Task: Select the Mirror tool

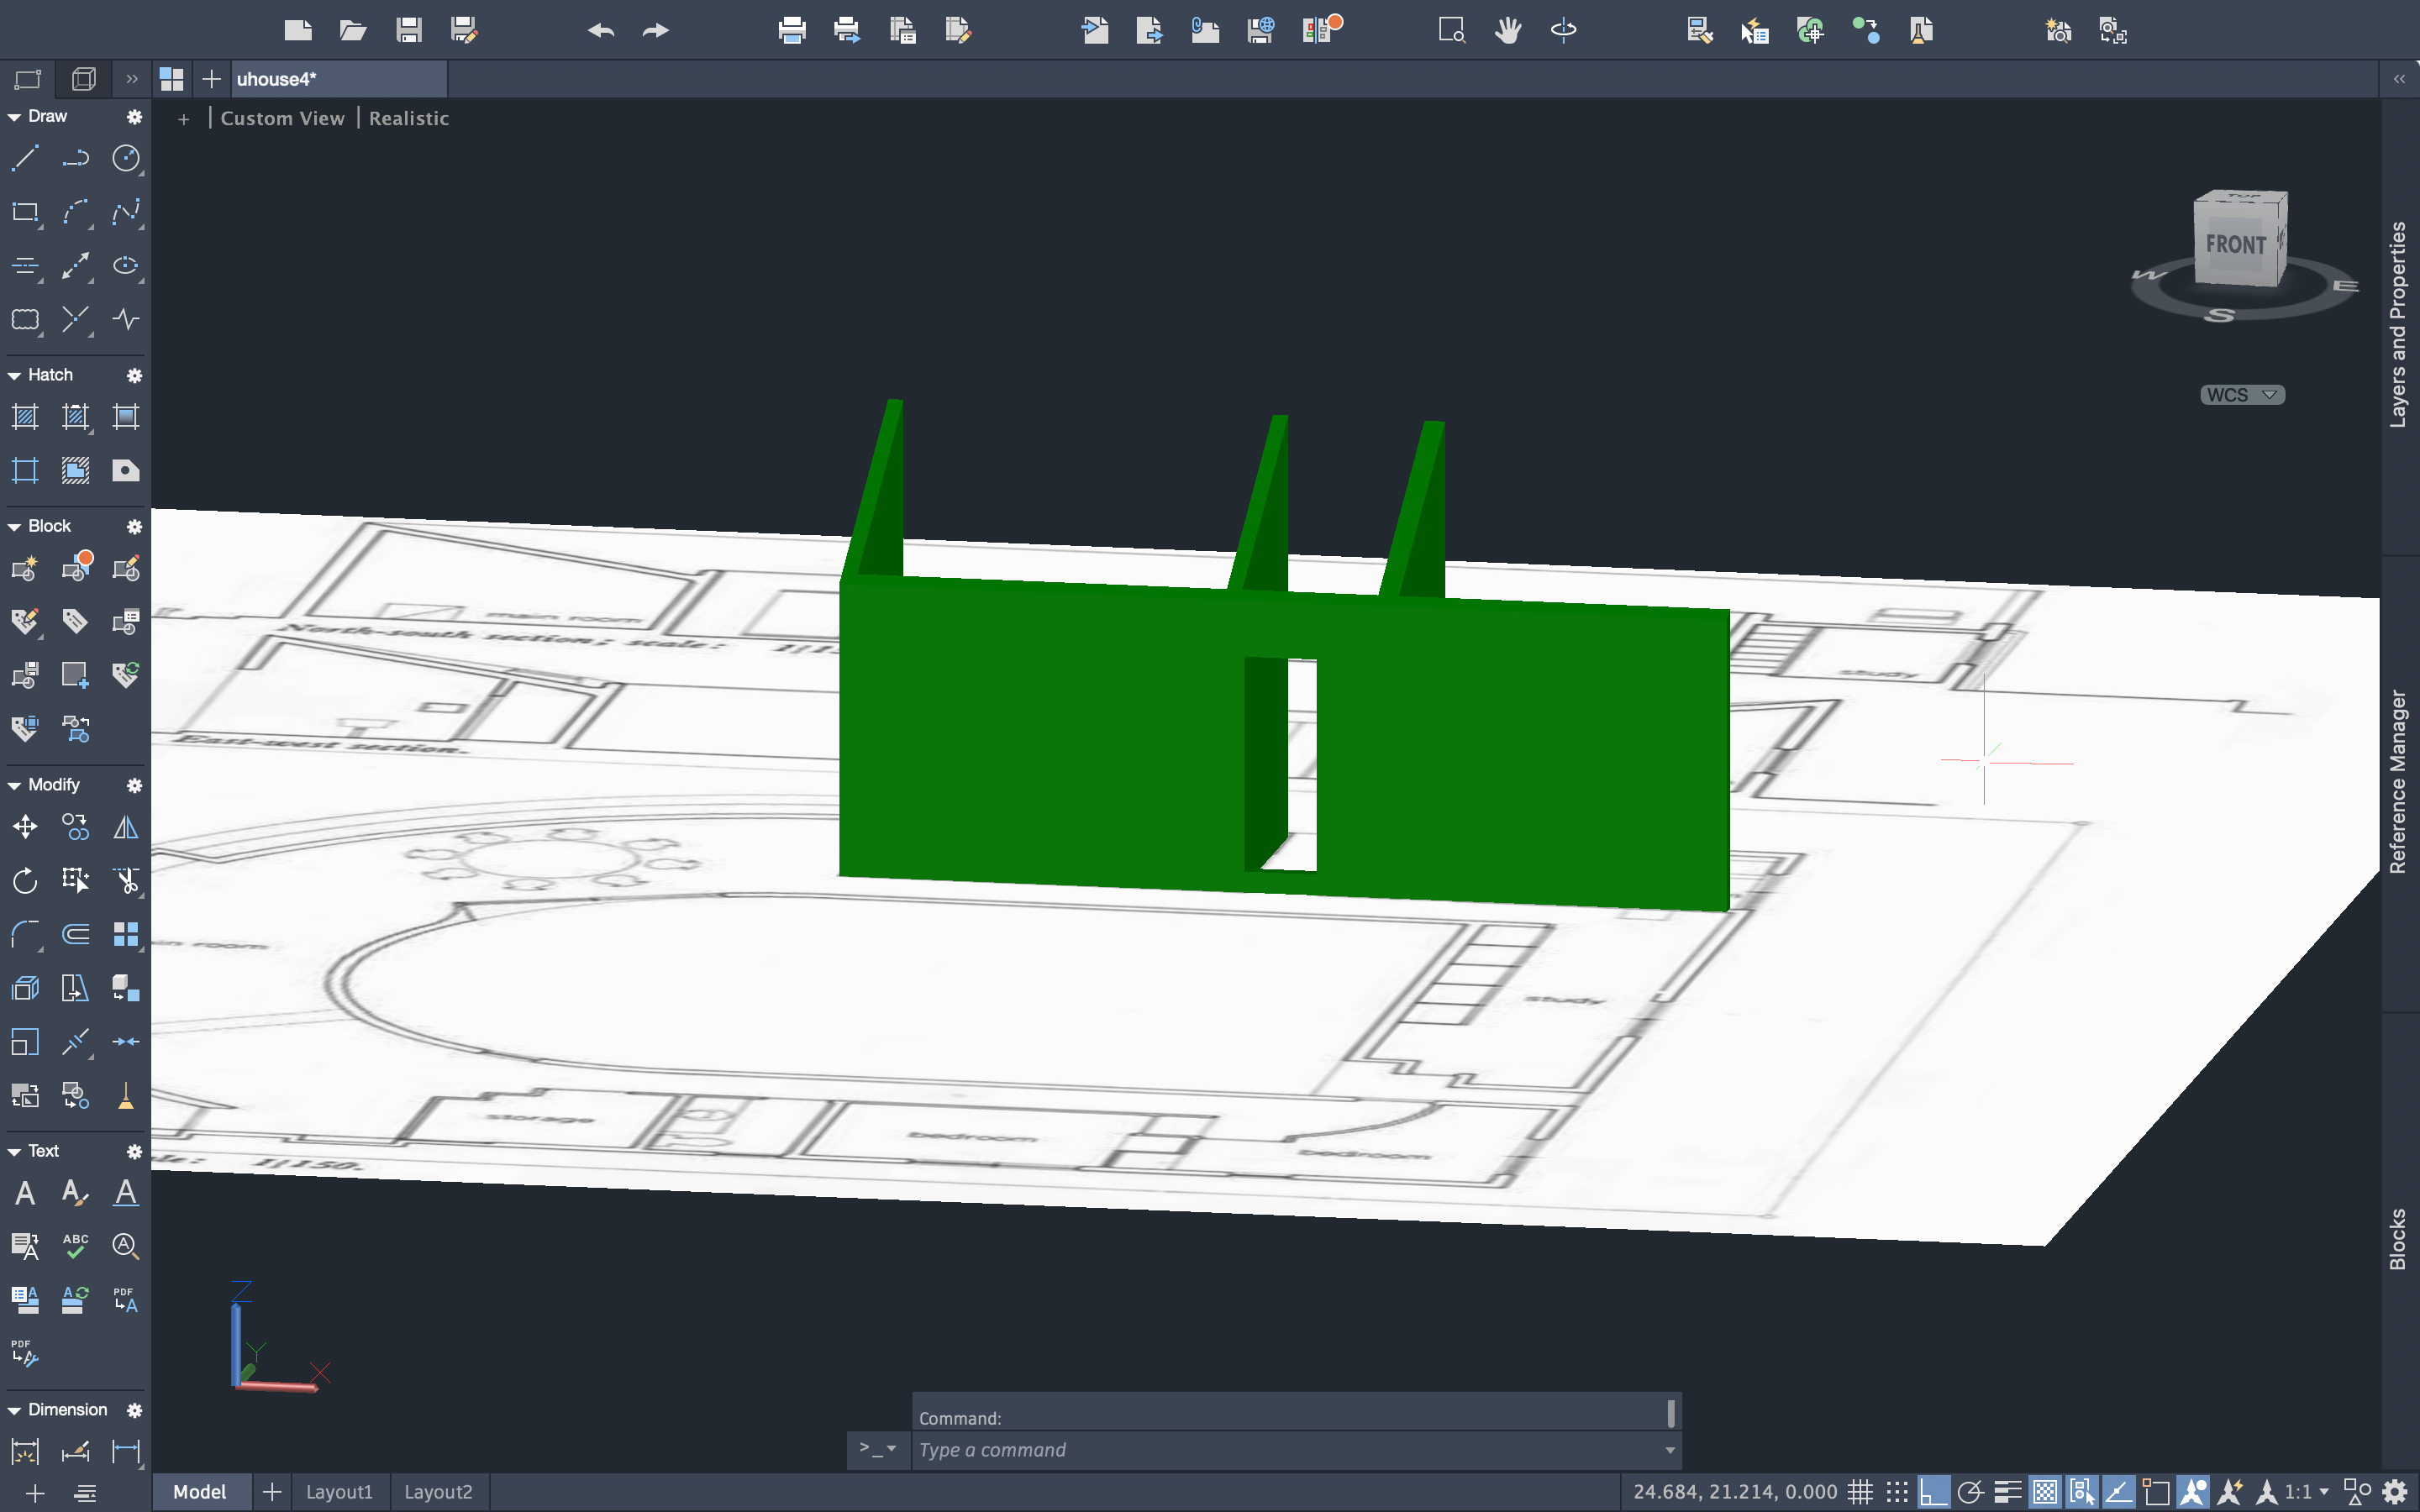Action: tap(126, 827)
